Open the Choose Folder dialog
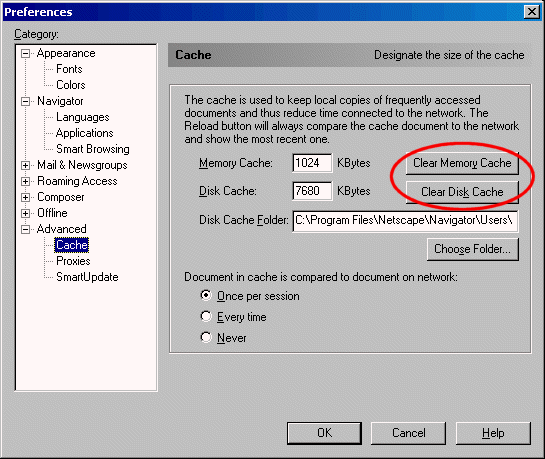Image resolution: width=545 pixels, height=459 pixels. tap(472, 249)
